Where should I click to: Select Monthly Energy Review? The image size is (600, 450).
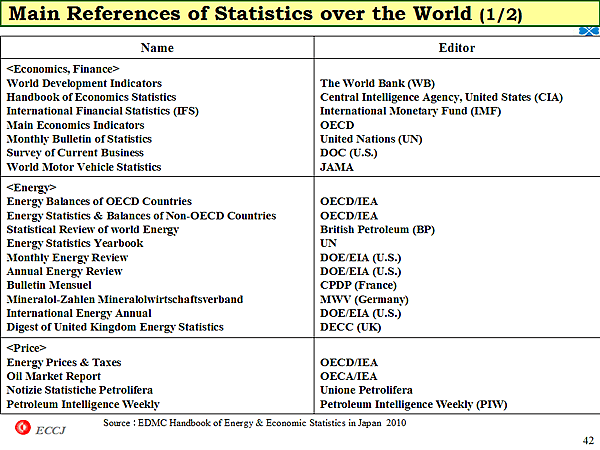67,258
